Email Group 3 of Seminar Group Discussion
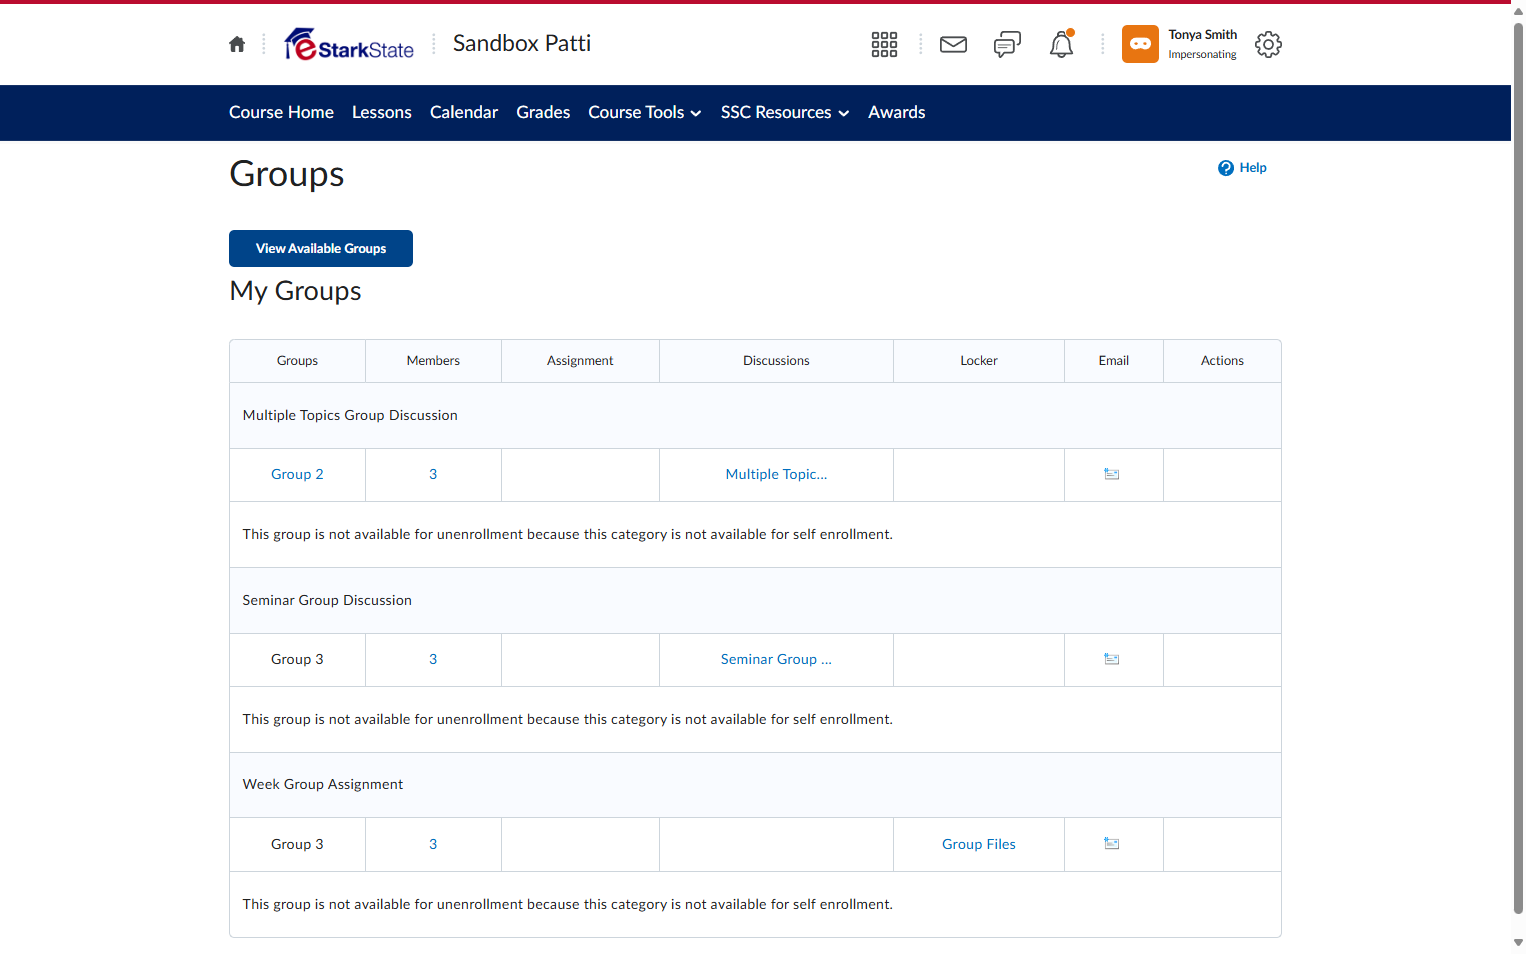Image resolution: width=1526 pixels, height=954 pixels. pos(1111,659)
